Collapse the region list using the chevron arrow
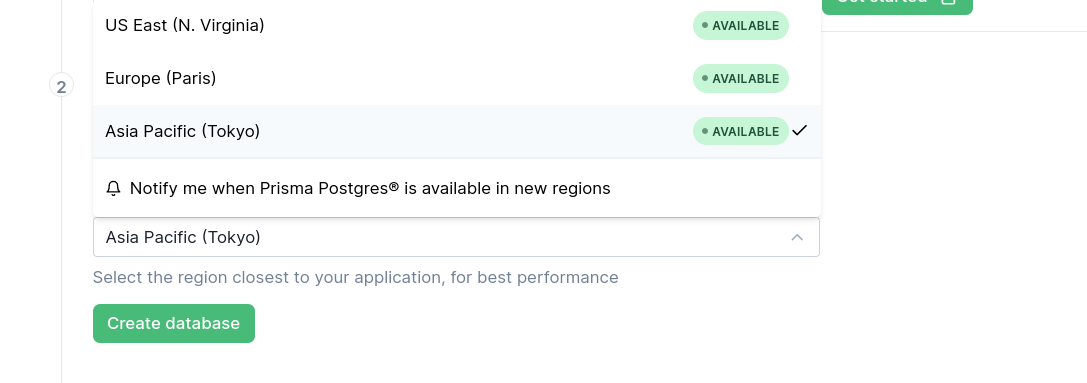The image size is (1087, 383). click(797, 237)
